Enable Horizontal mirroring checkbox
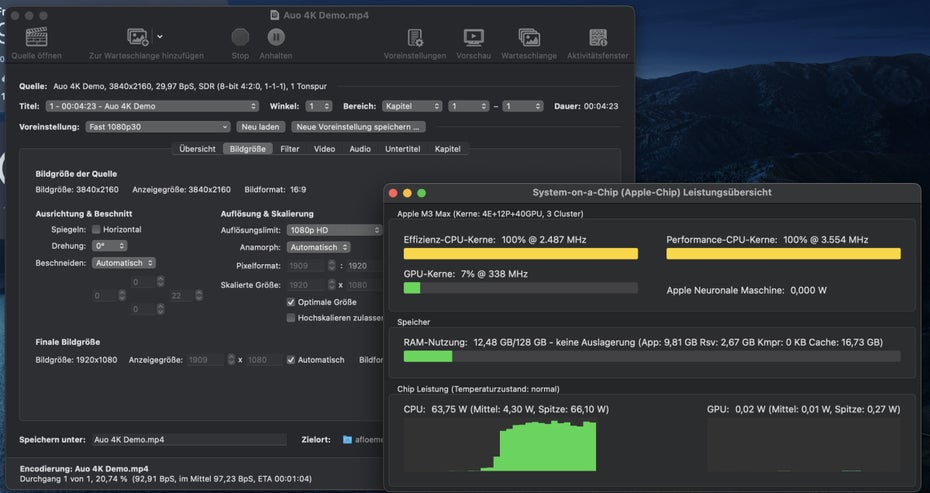The image size is (930, 493). pos(96,230)
